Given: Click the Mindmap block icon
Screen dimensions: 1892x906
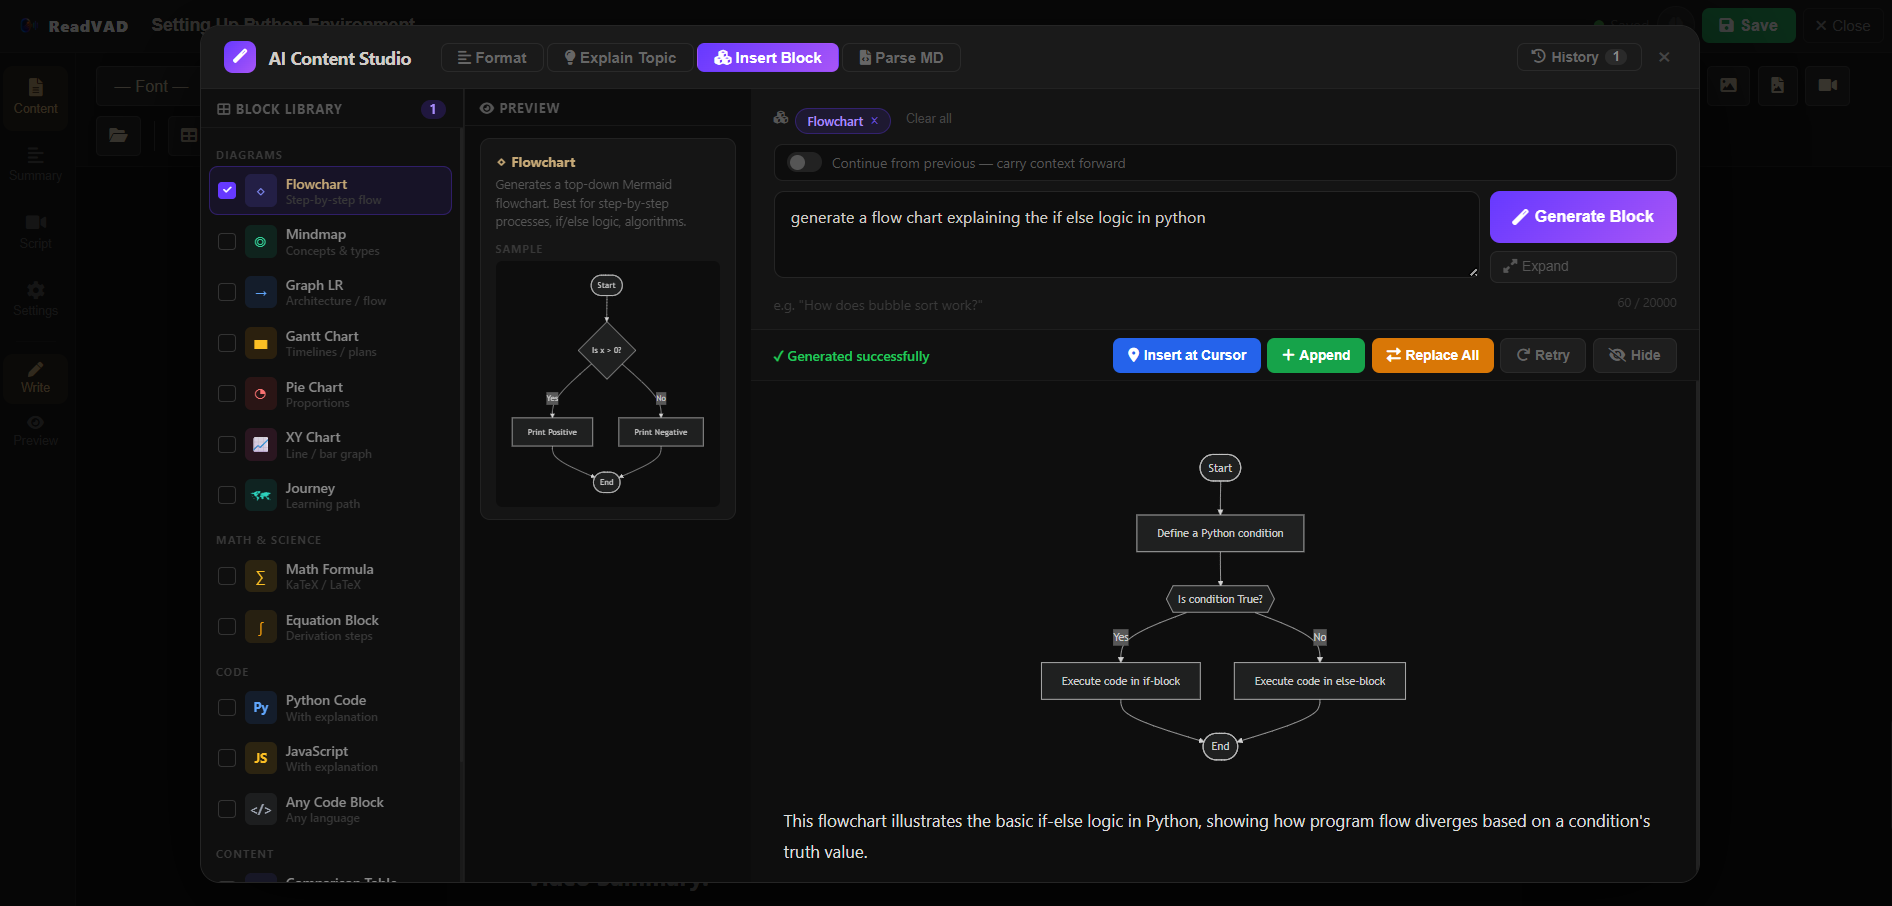Looking at the screenshot, I should (x=261, y=242).
